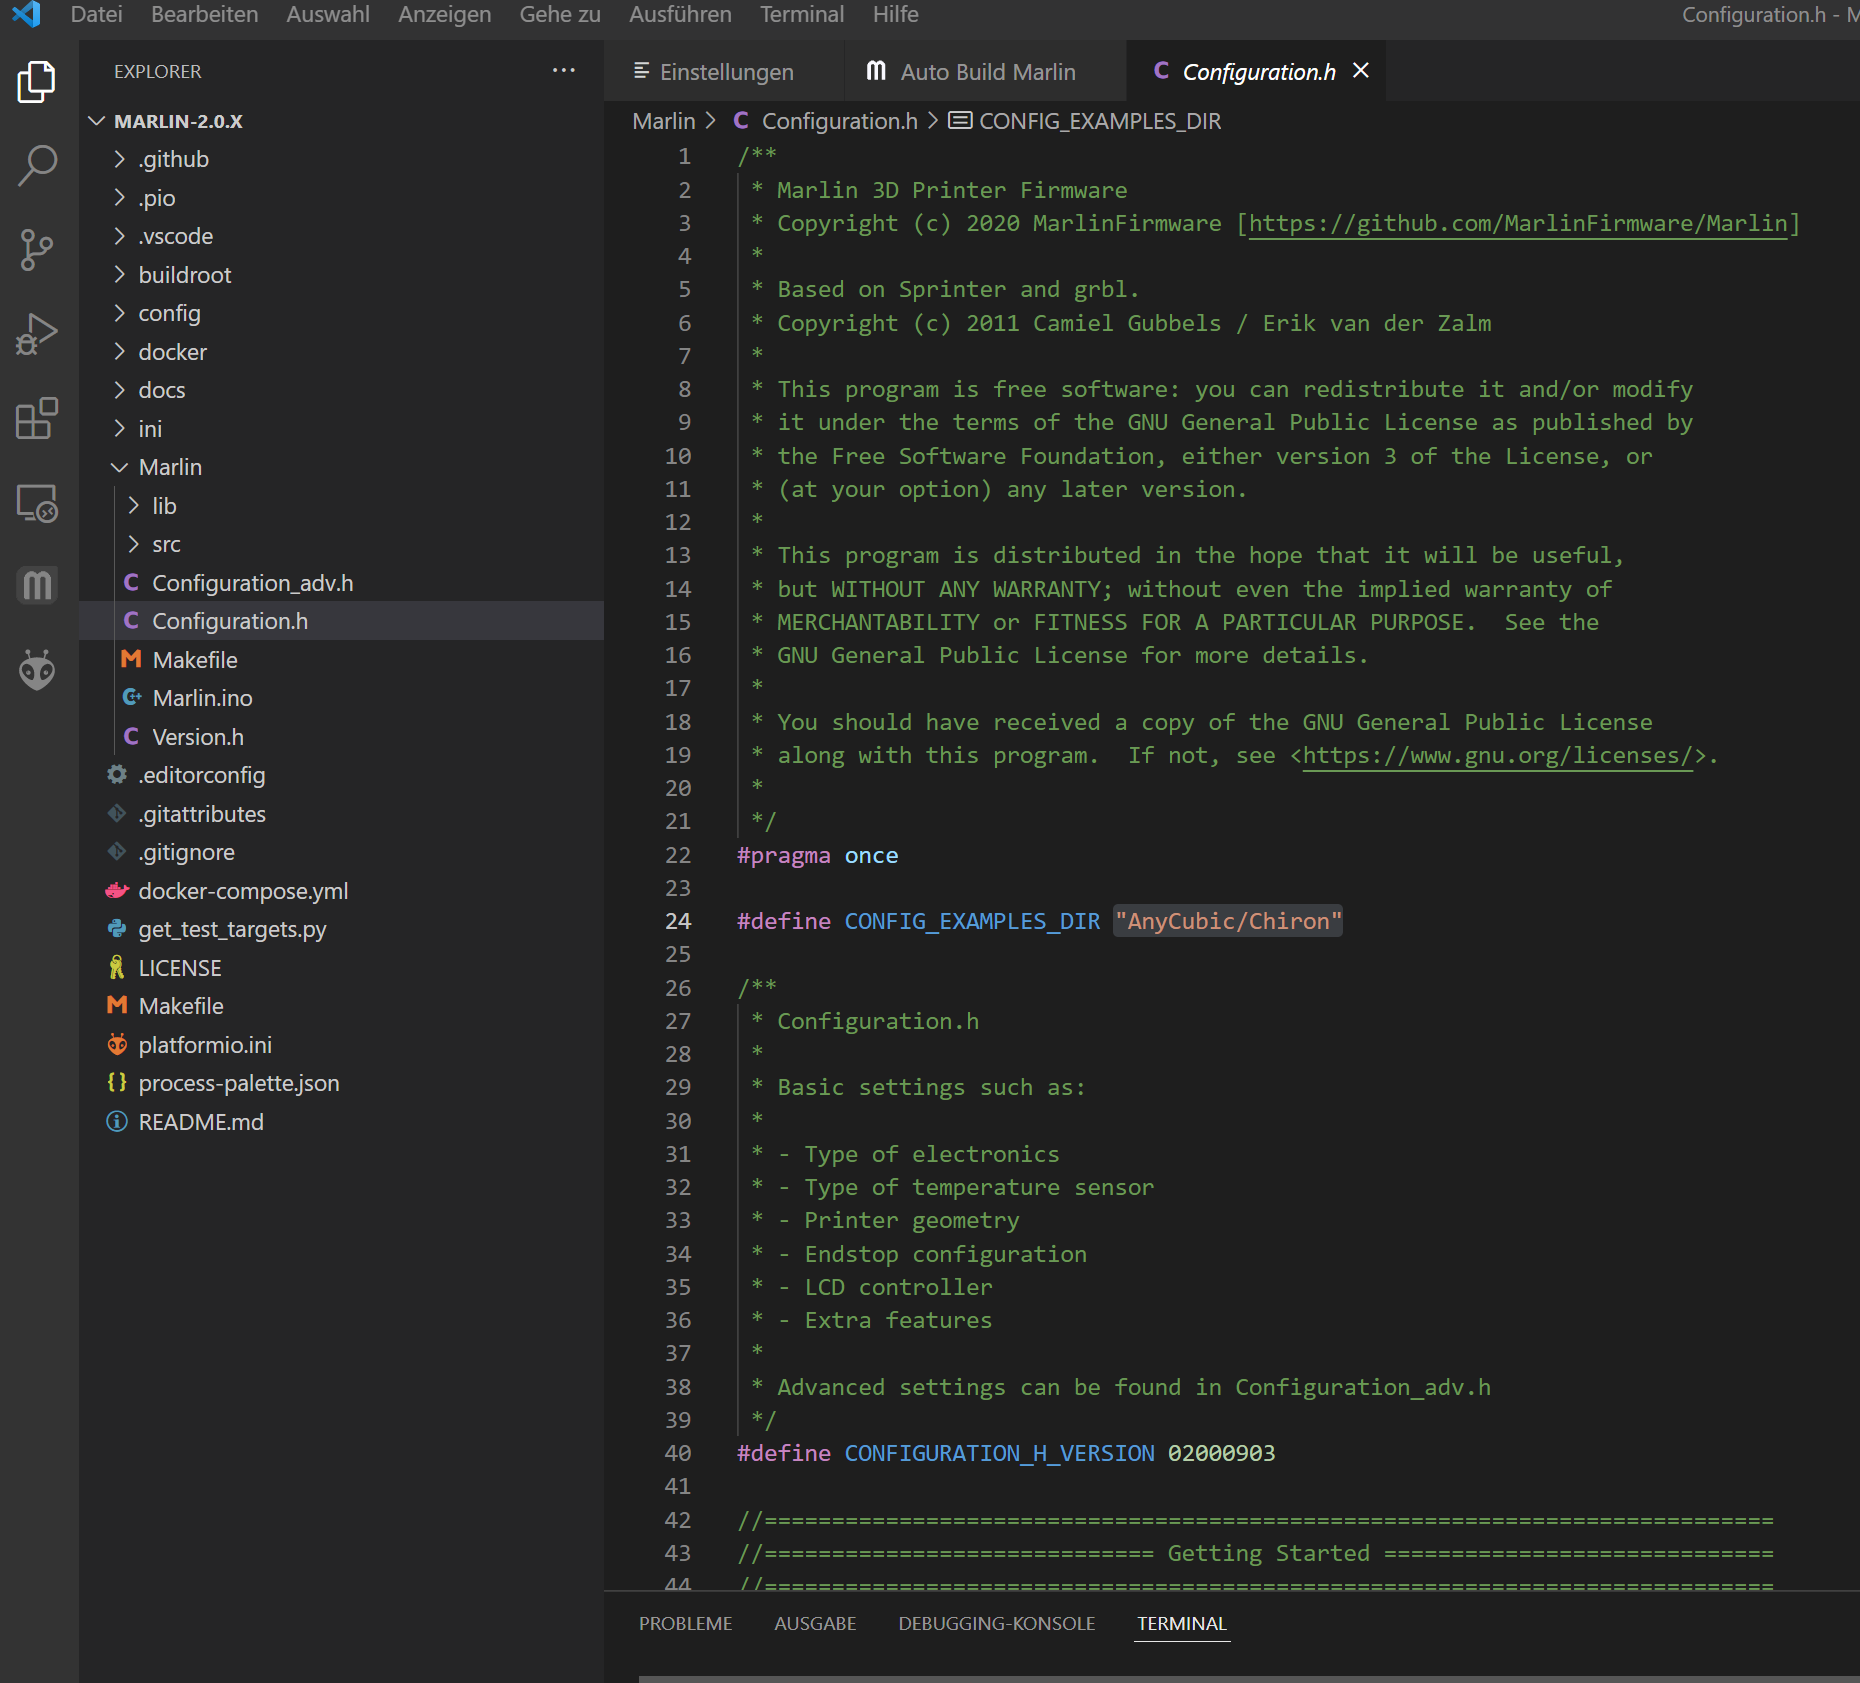Open the Terminal menu
The image size is (1860, 1683).
point(801,15)
